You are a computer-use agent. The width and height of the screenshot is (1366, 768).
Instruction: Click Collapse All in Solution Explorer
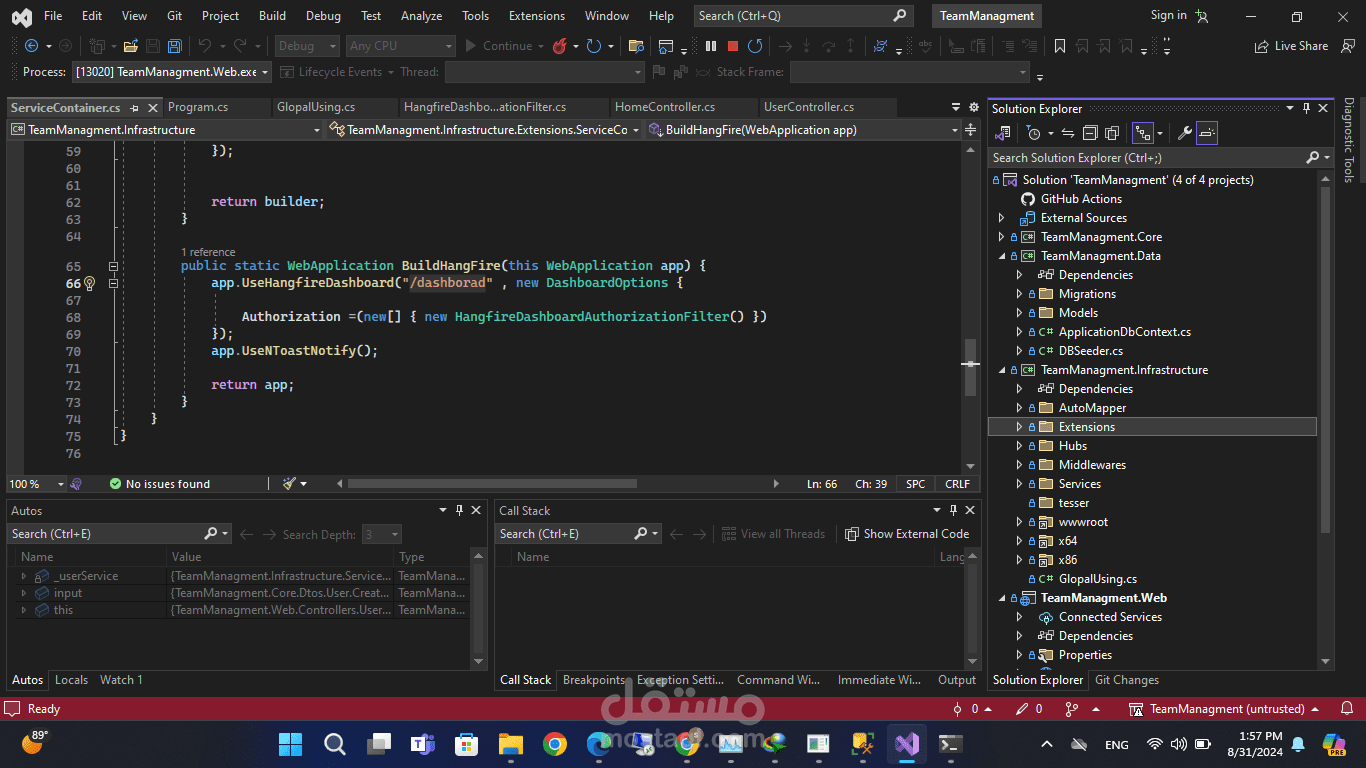point(1089,133)
